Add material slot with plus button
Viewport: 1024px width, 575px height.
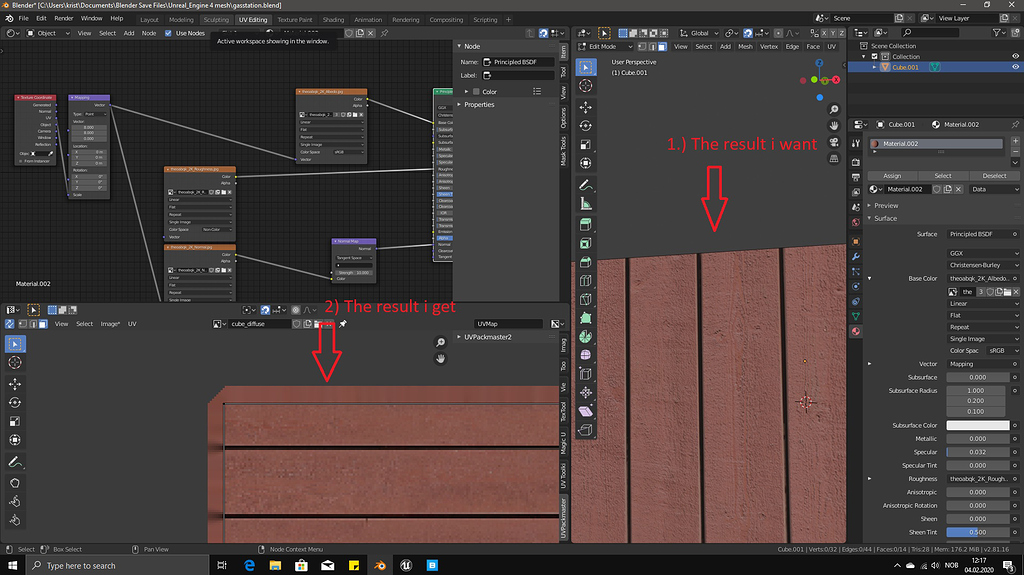point(1015,140)
